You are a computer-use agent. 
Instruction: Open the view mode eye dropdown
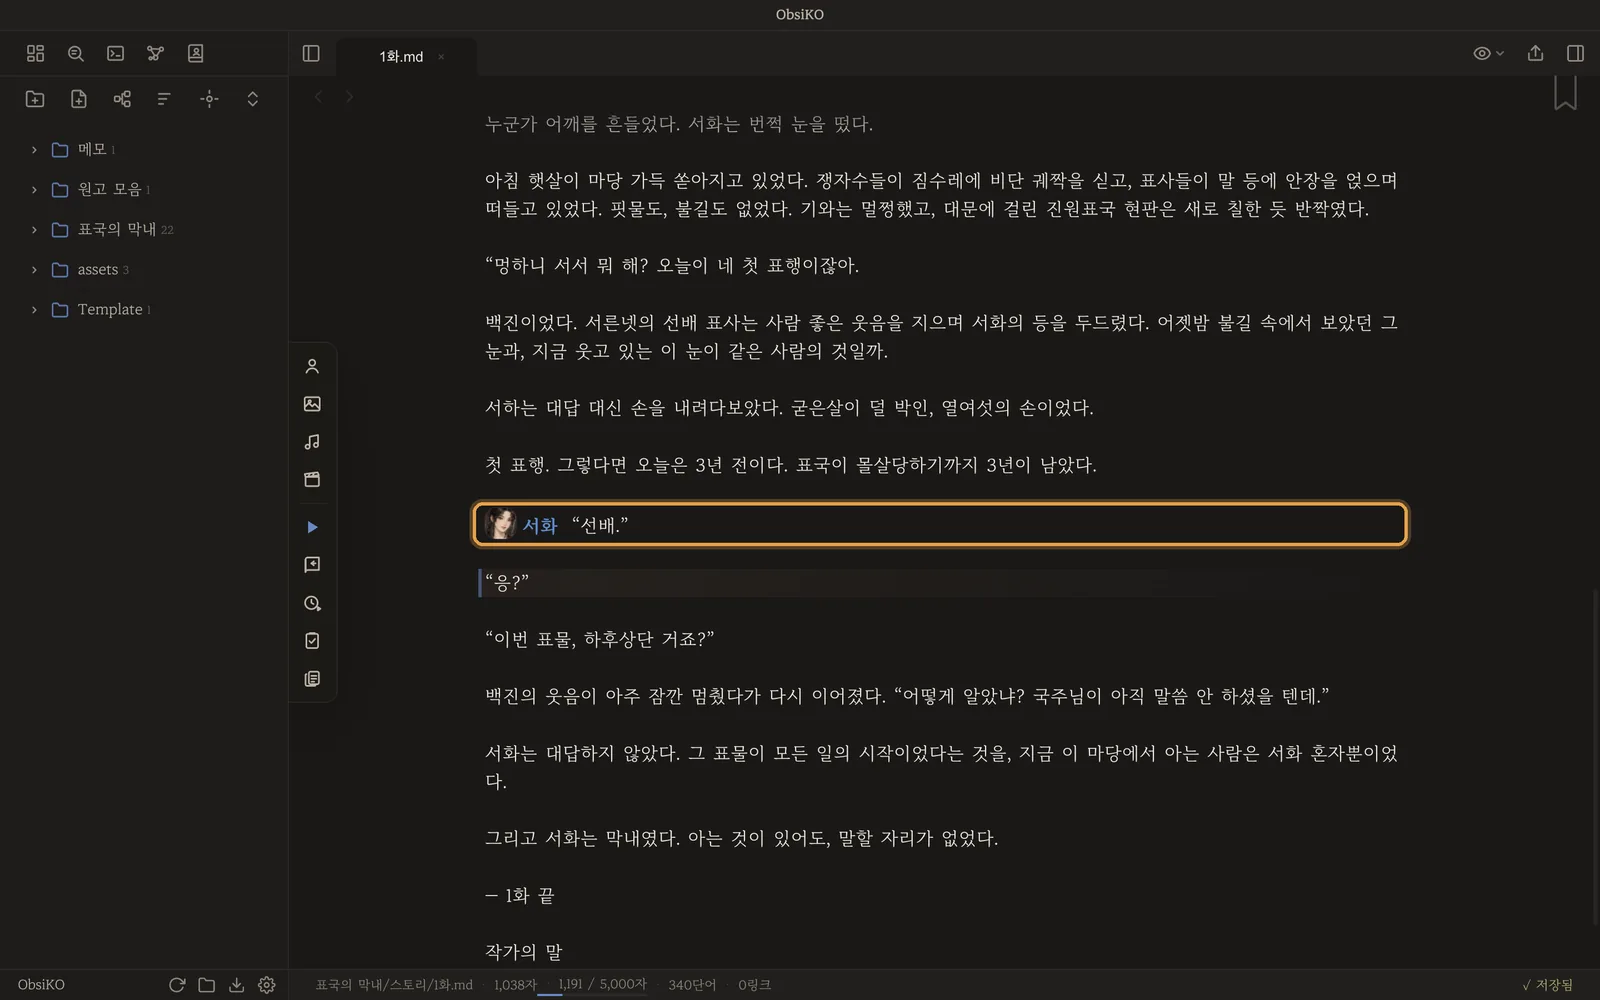[1488, 53]
